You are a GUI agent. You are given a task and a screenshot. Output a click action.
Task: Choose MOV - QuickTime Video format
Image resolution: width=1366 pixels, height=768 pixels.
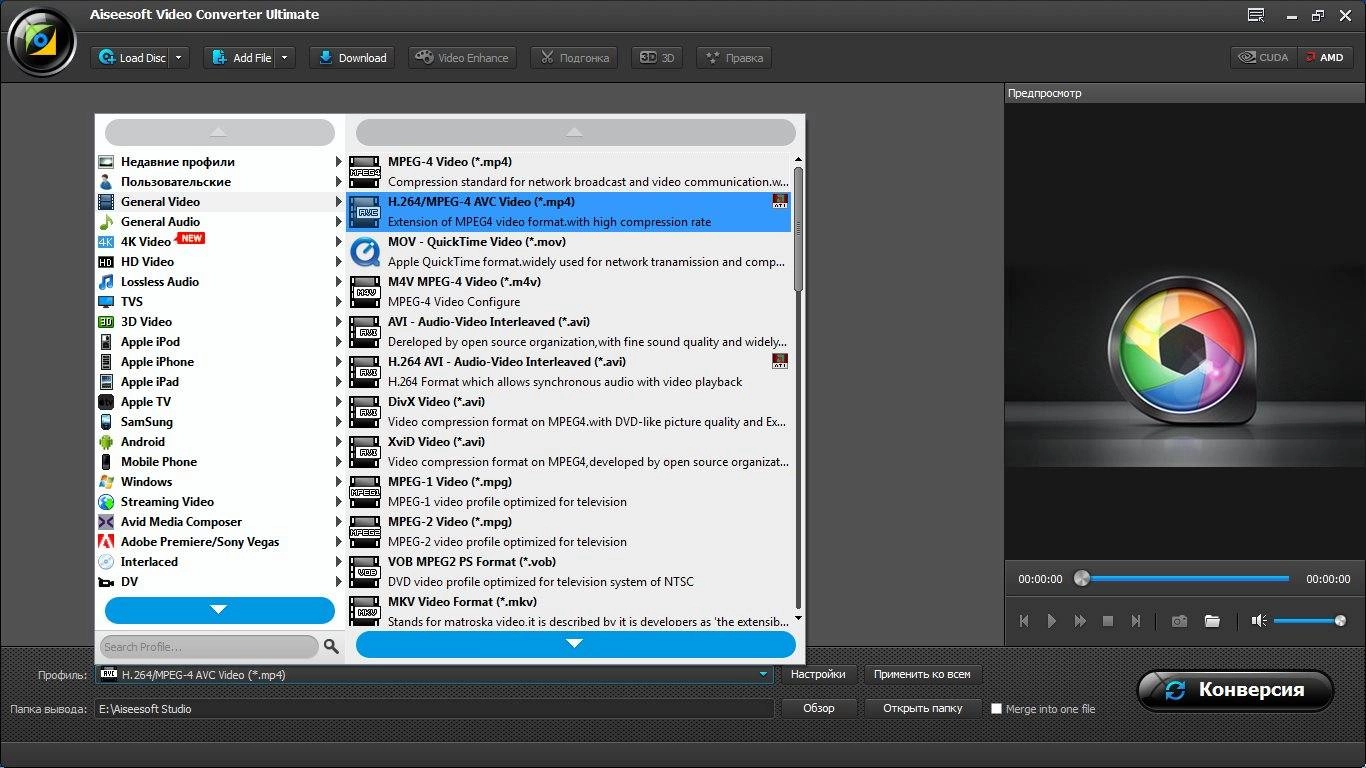click(568, 252)
